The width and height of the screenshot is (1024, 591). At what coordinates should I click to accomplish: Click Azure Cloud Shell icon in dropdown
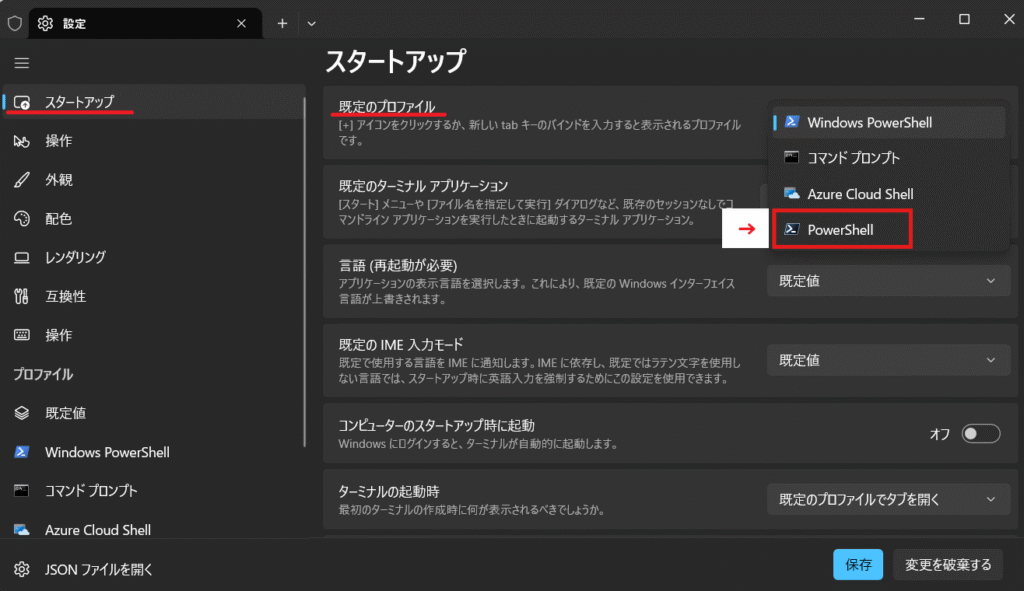(x=792, y=193)
